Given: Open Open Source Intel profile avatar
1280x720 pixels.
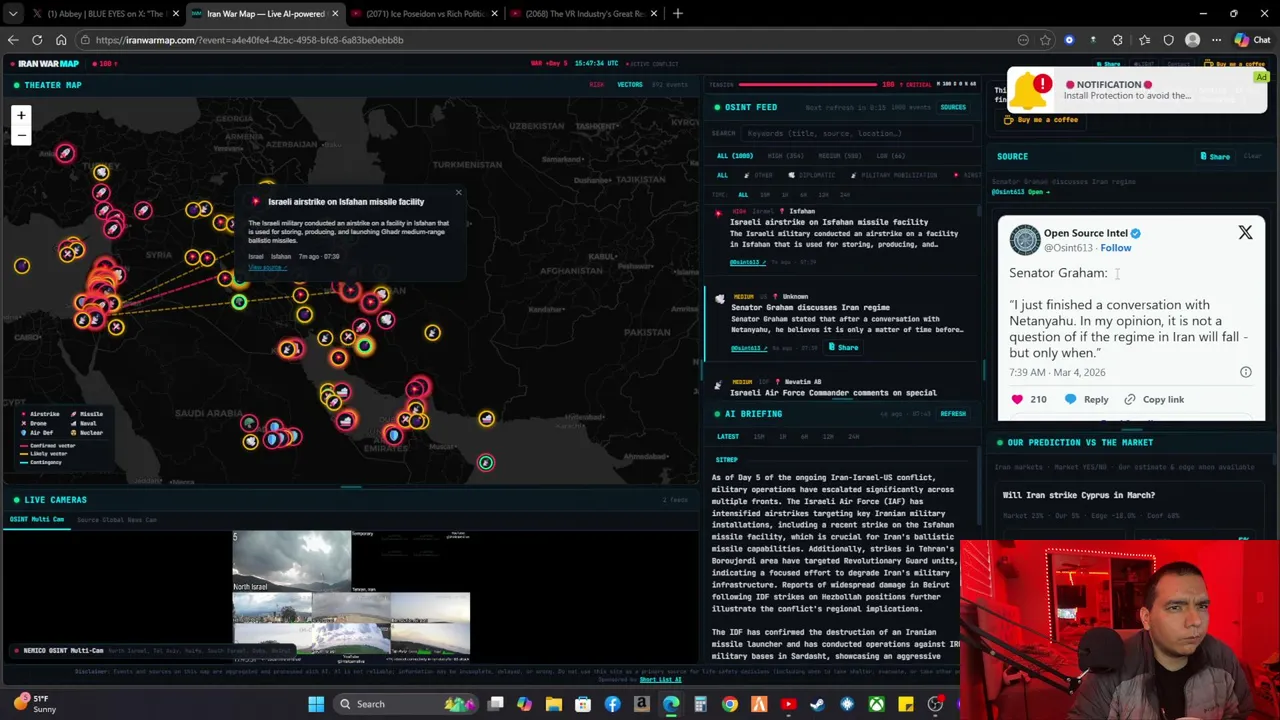Looking at the screenshot, I should (1024, 240).
